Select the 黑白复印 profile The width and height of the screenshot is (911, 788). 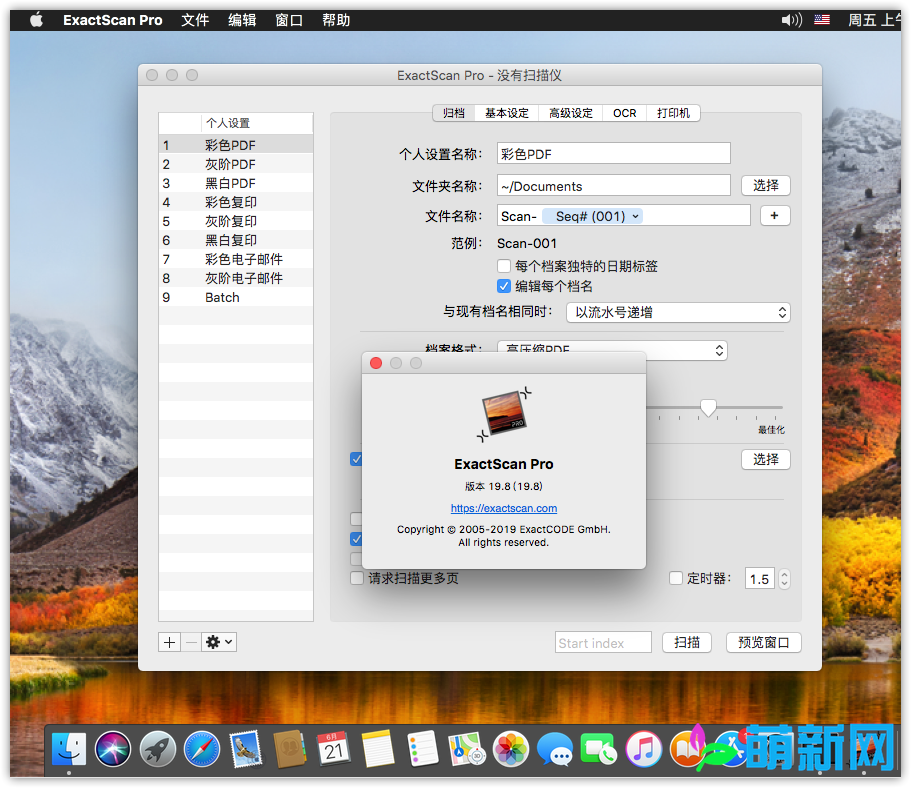[236, 240]
